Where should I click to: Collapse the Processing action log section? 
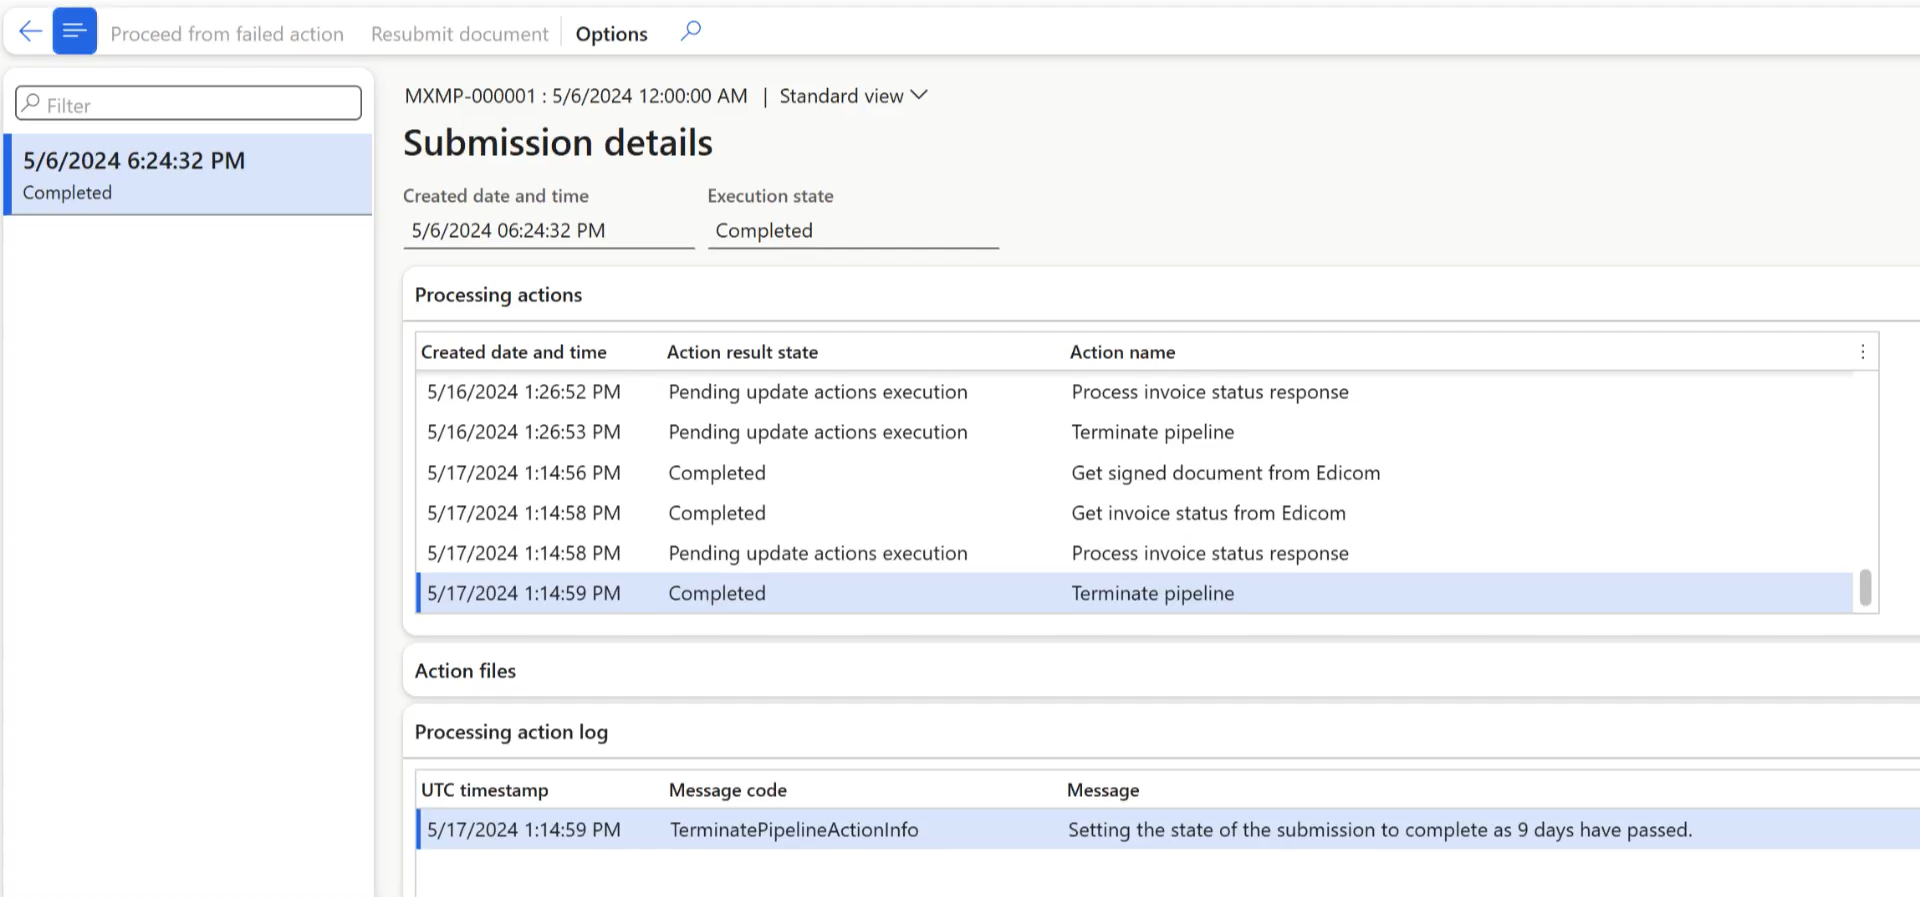(511, 732)
